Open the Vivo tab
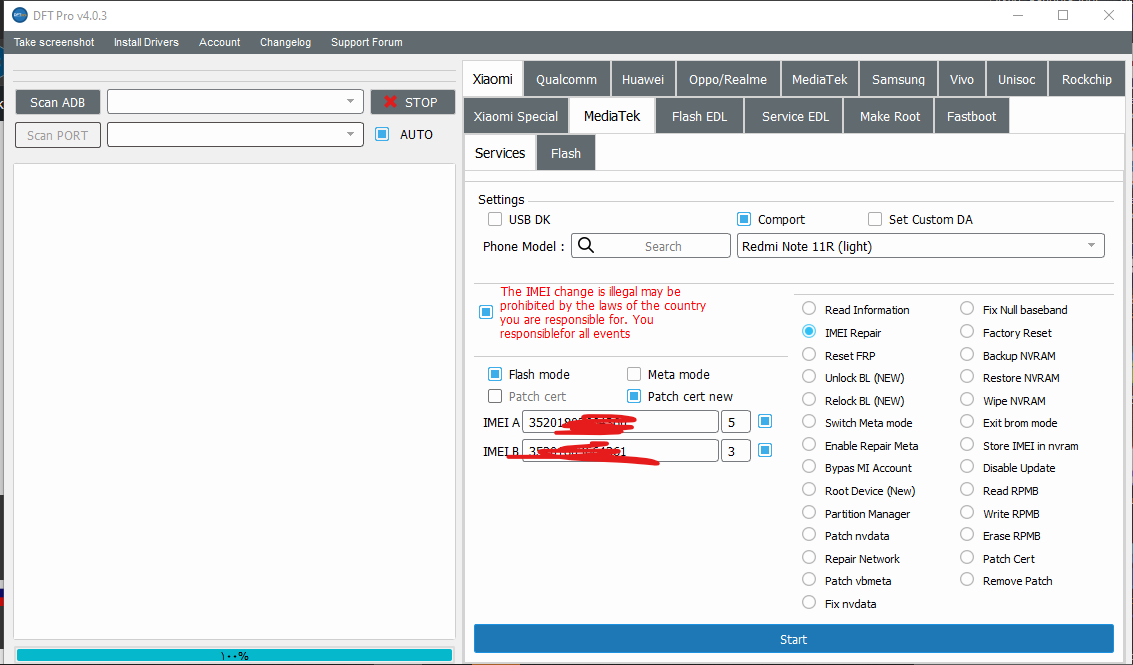 [962, 79]
